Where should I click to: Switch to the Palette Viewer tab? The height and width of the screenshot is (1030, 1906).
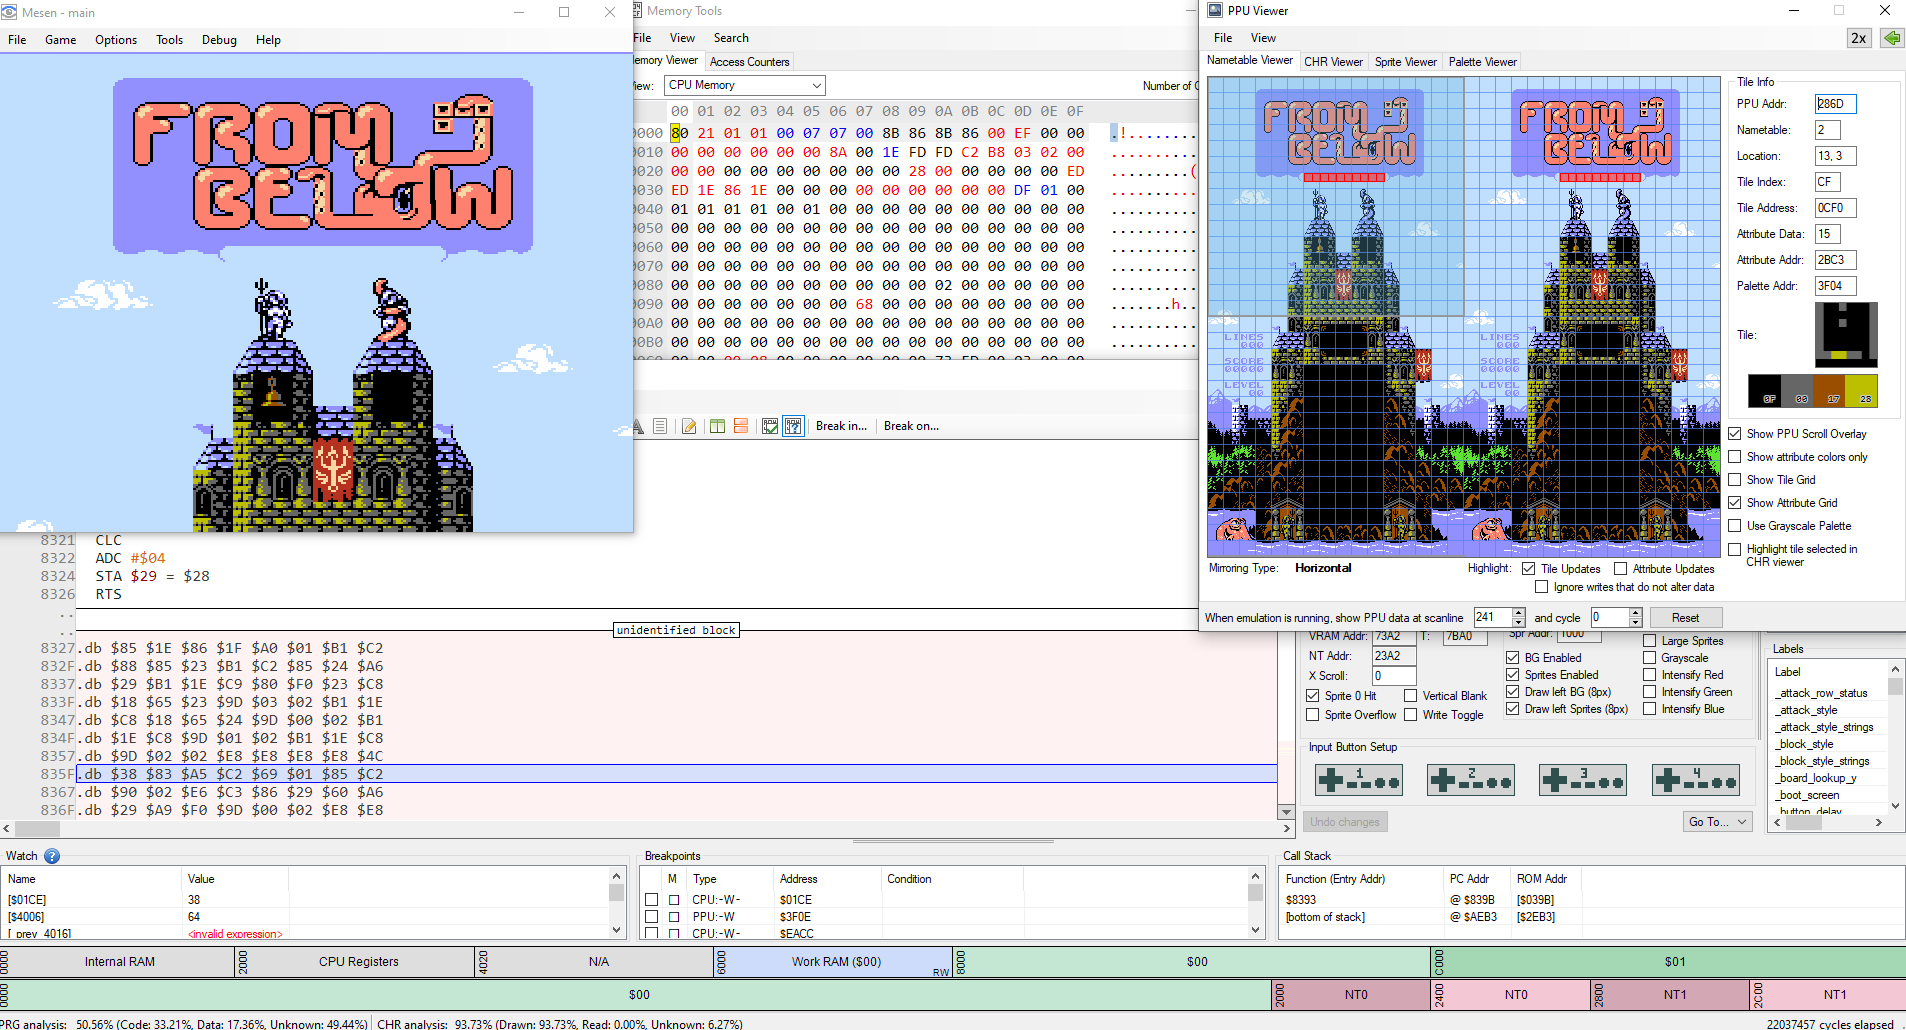click(x=1482, y=62)
